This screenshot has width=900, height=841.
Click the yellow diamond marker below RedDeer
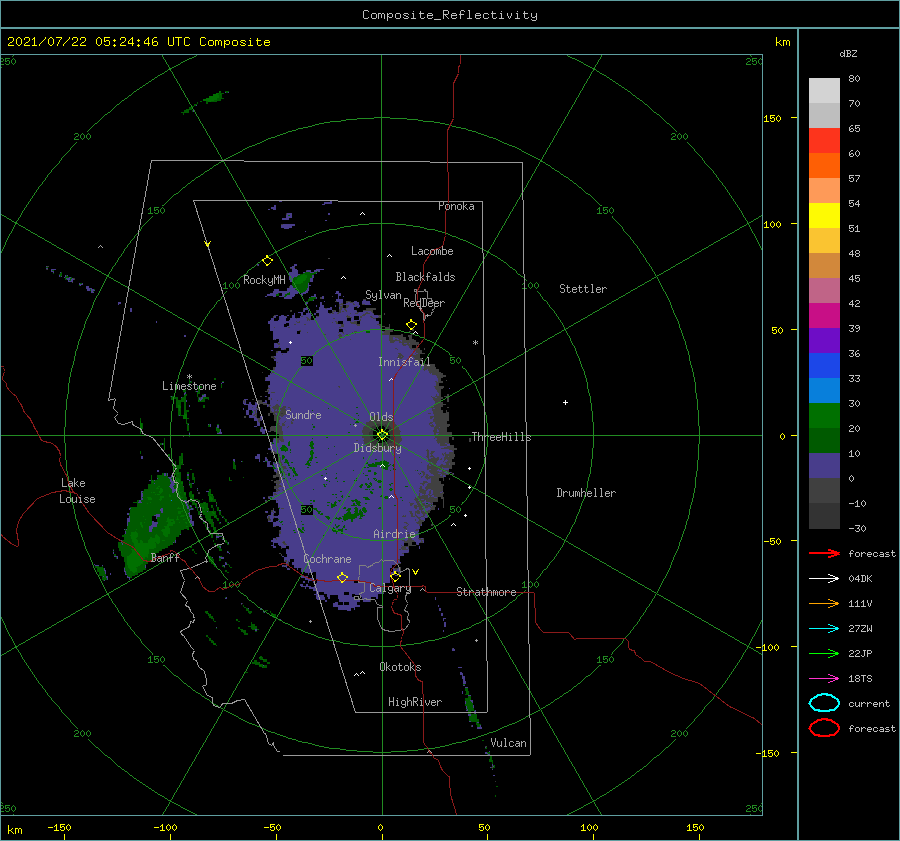tap(411, 325)
